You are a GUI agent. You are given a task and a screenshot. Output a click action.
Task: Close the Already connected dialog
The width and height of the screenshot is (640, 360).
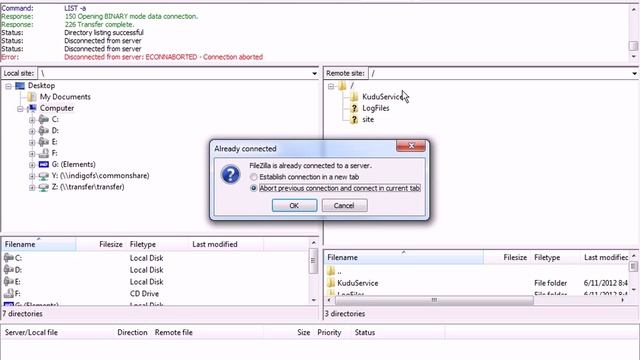point(411,145)
